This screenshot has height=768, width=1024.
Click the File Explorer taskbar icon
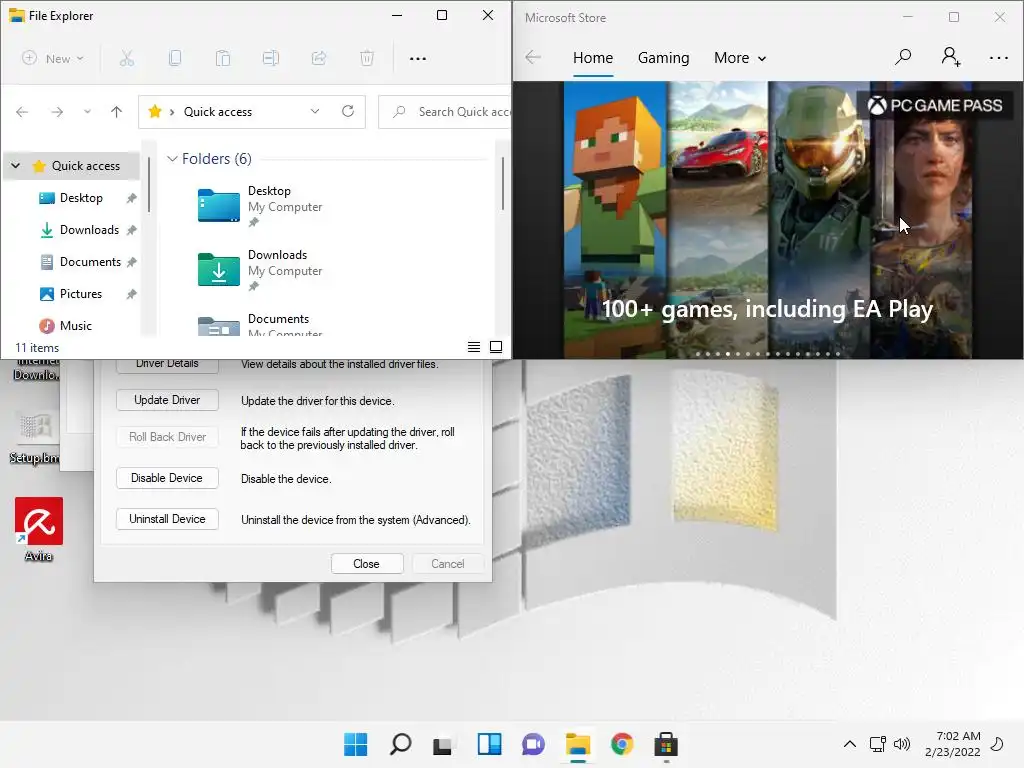pos(578,744)
